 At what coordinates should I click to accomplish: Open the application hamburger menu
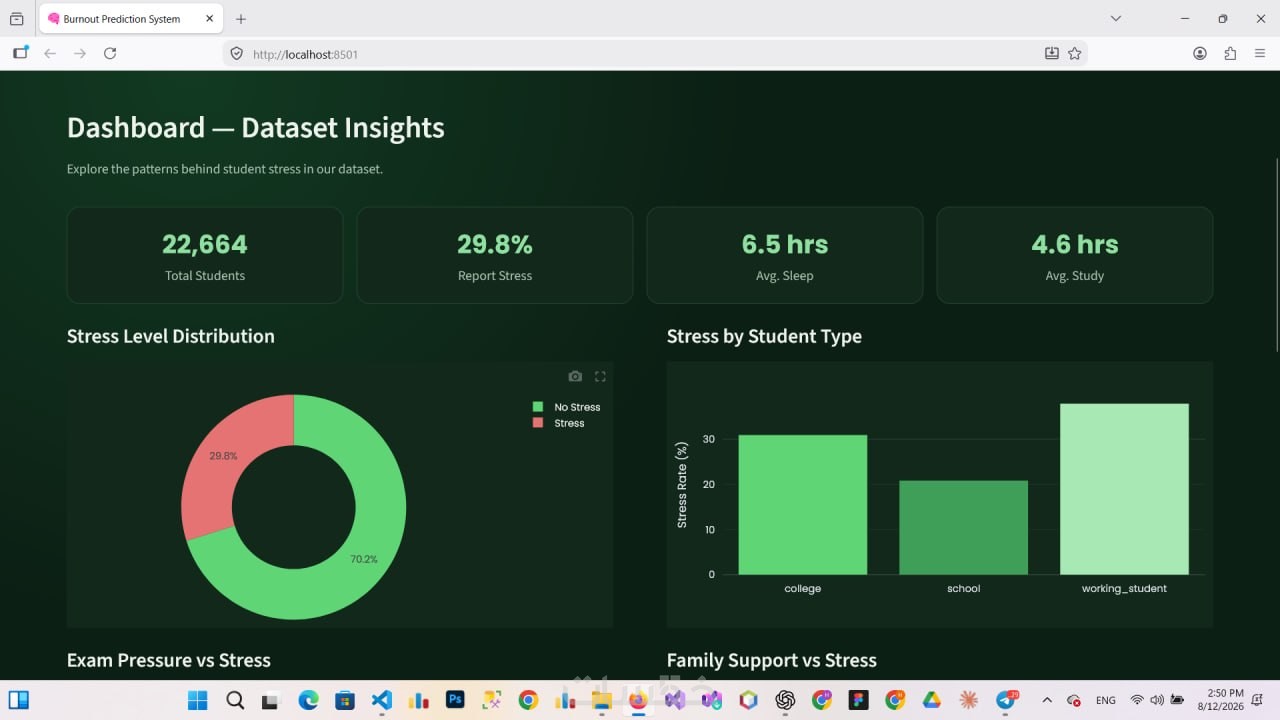(1260, 53)
